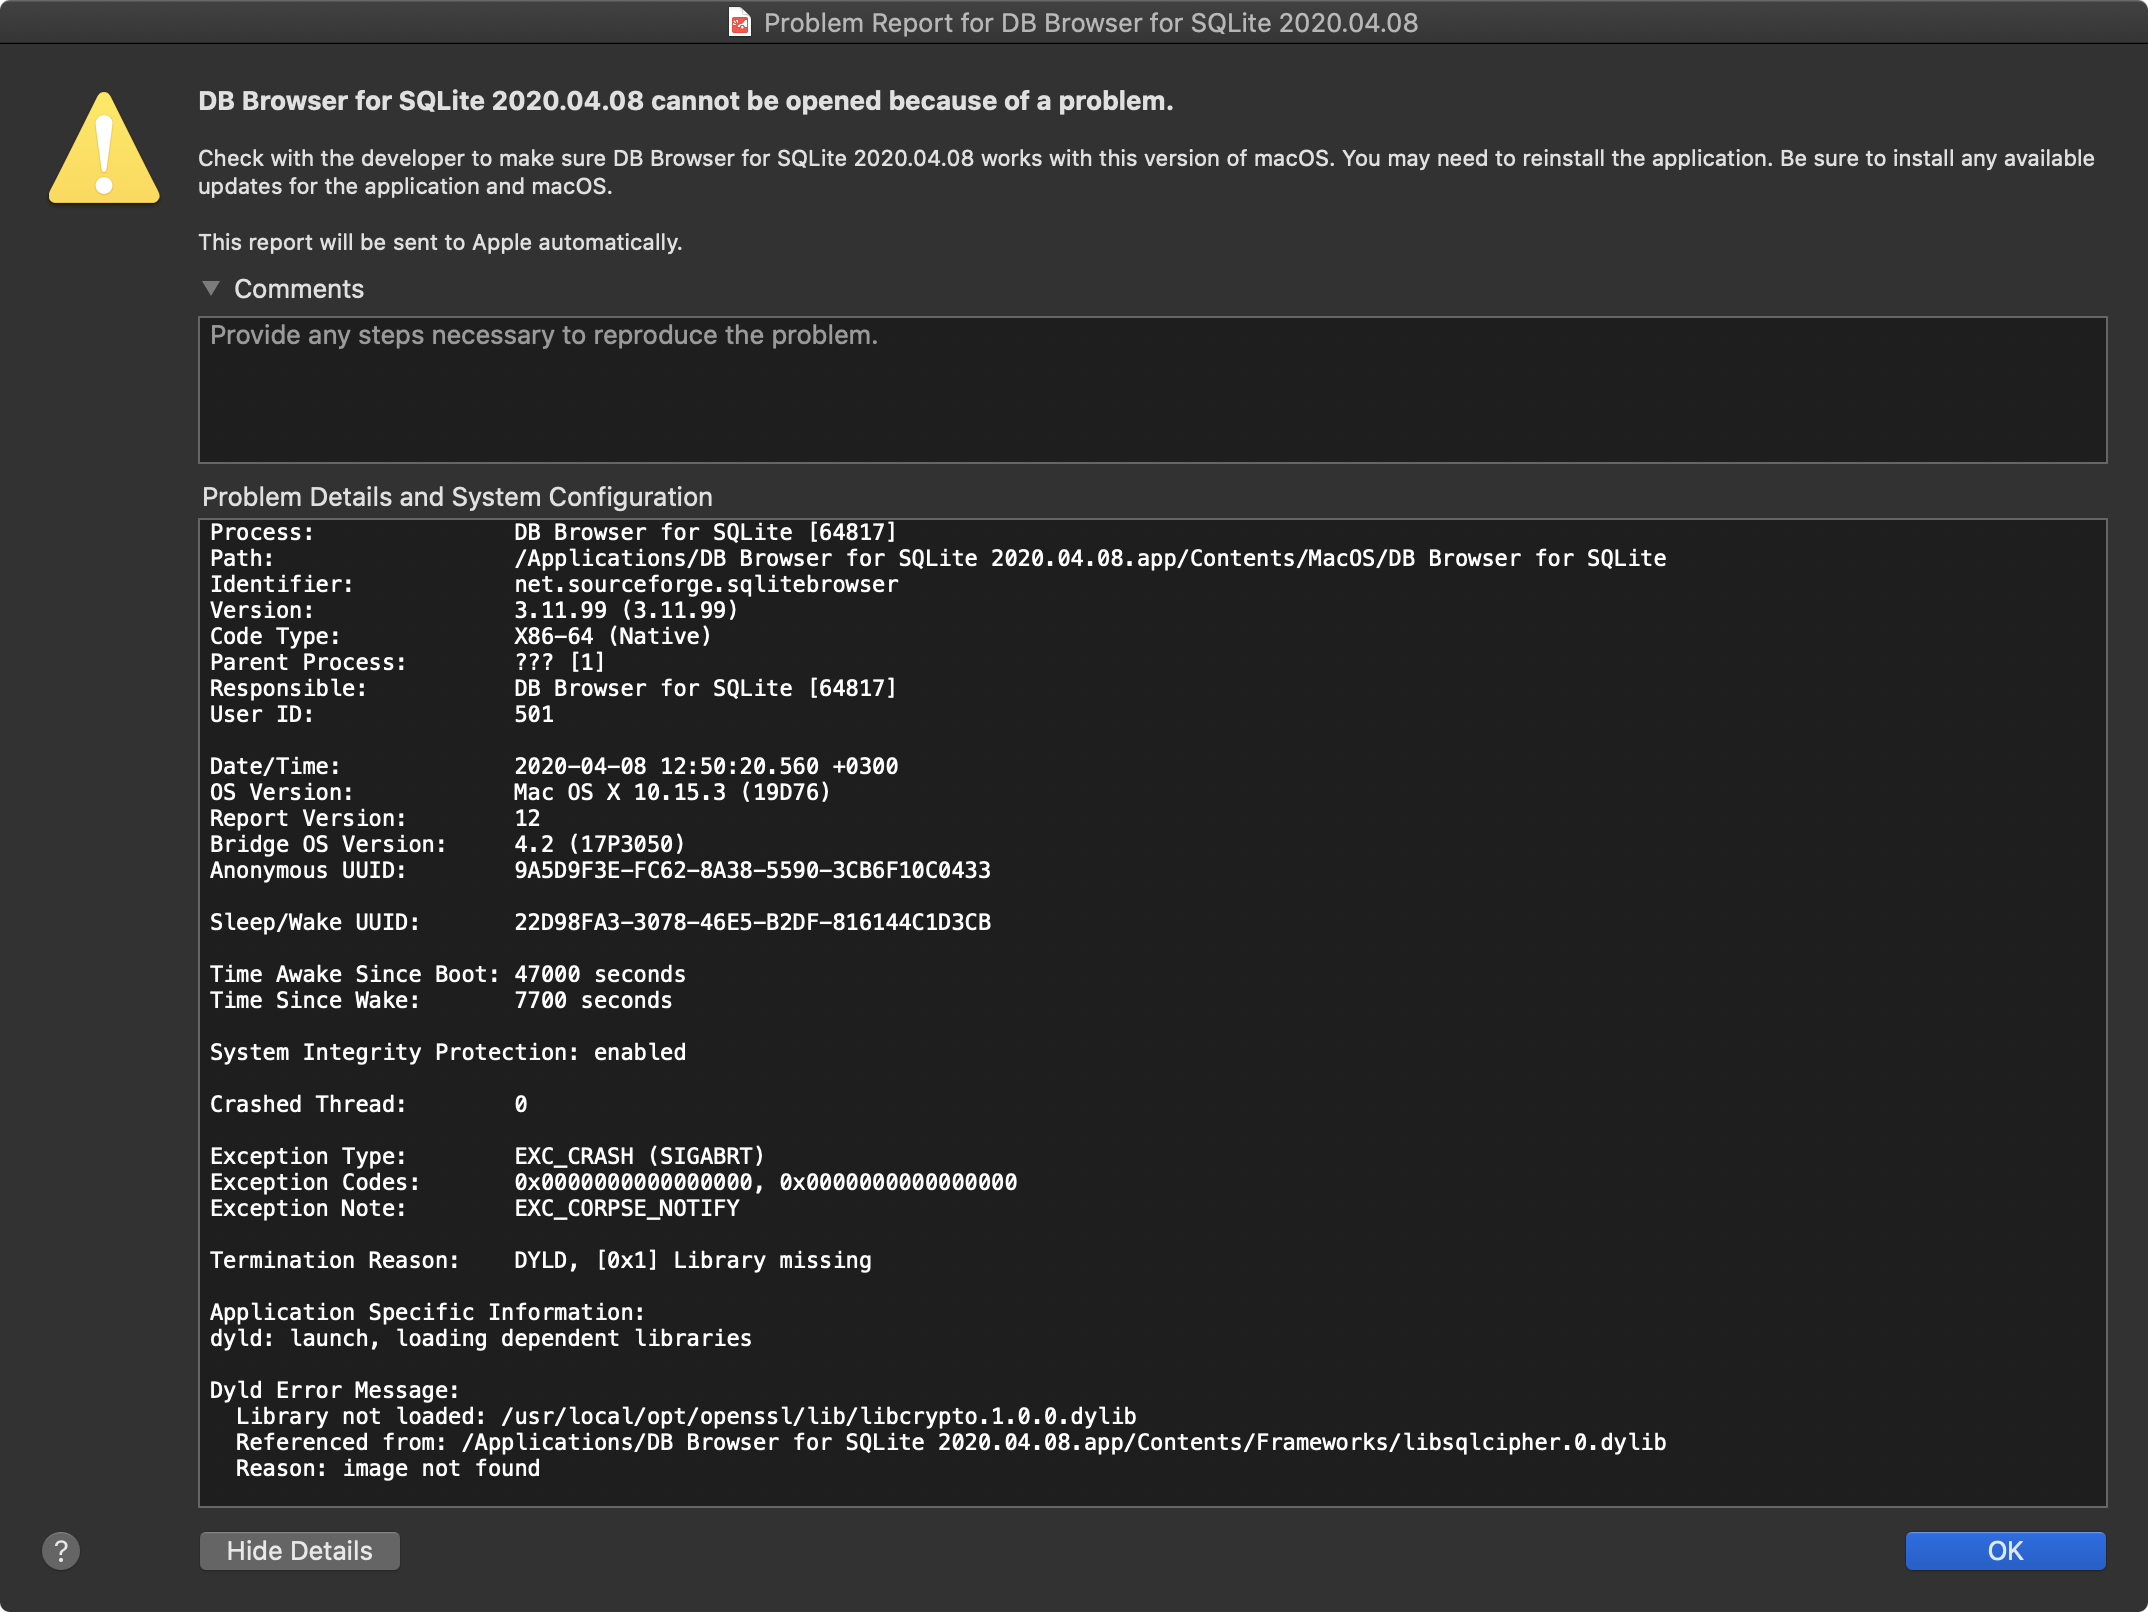
Task: Click the Hide Details button
Action: pos(299,1551)
